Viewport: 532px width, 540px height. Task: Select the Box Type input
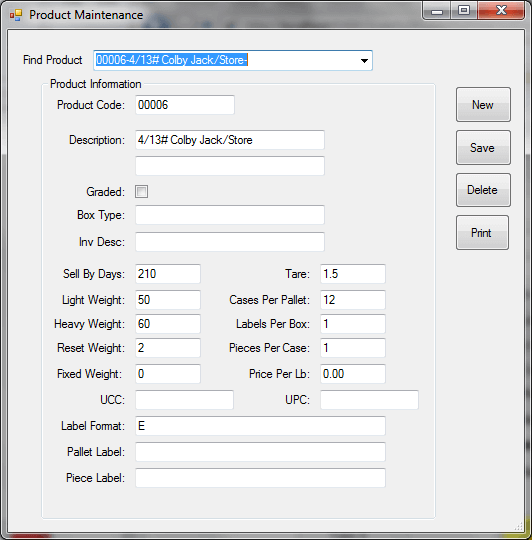[230, 215]
